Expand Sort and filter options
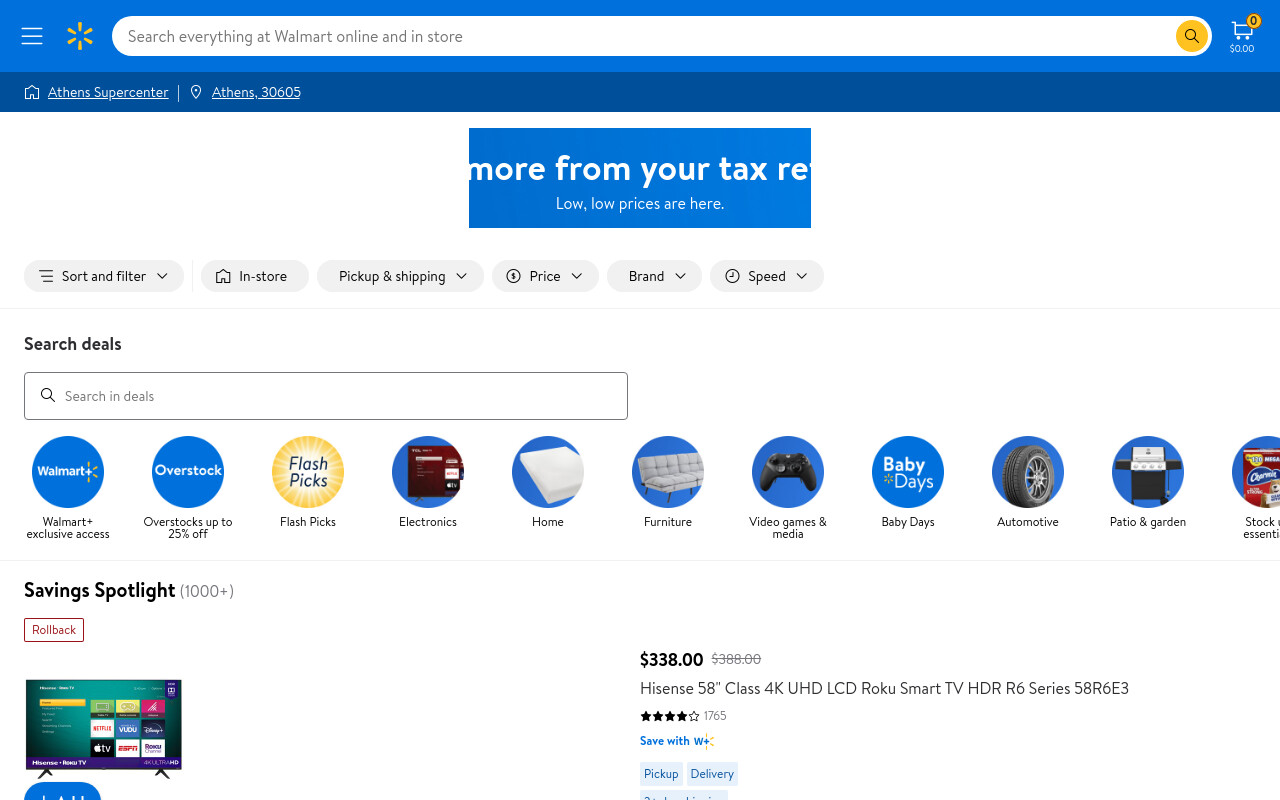Viewport: 1280px width, 800px height. [x=104, y=276]
